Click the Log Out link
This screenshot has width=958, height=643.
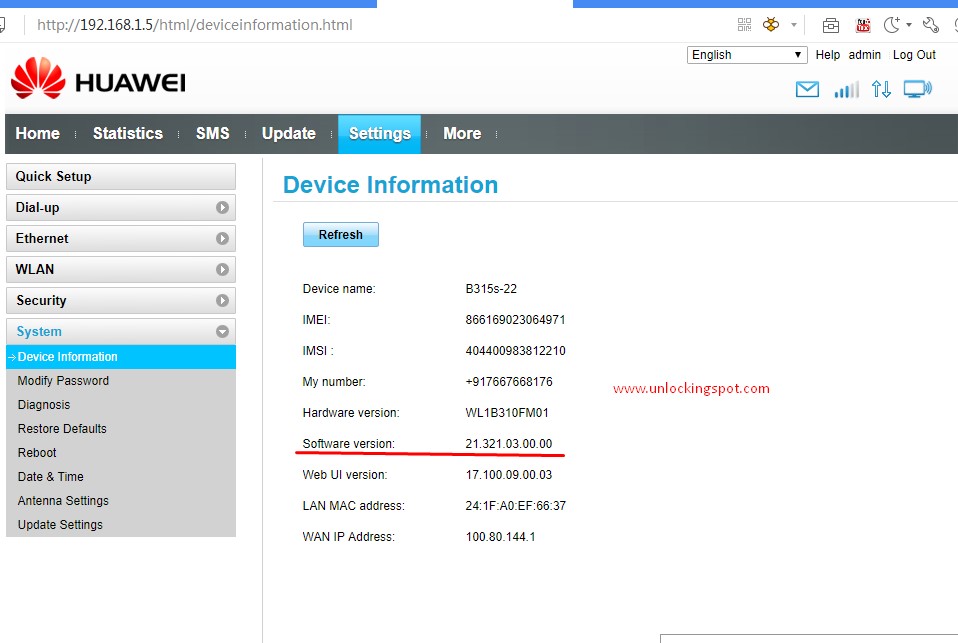pos(913,55)
